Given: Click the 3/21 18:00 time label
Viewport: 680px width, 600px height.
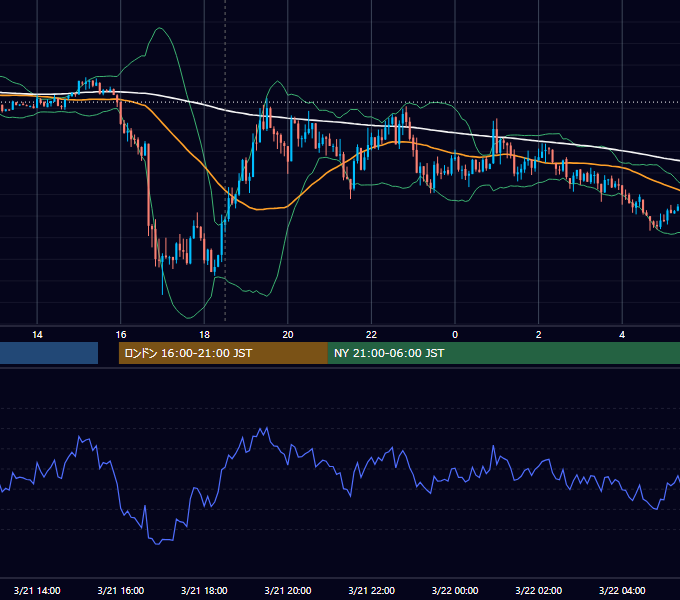Looking at the screenshot, I should [x=204, y=590].
